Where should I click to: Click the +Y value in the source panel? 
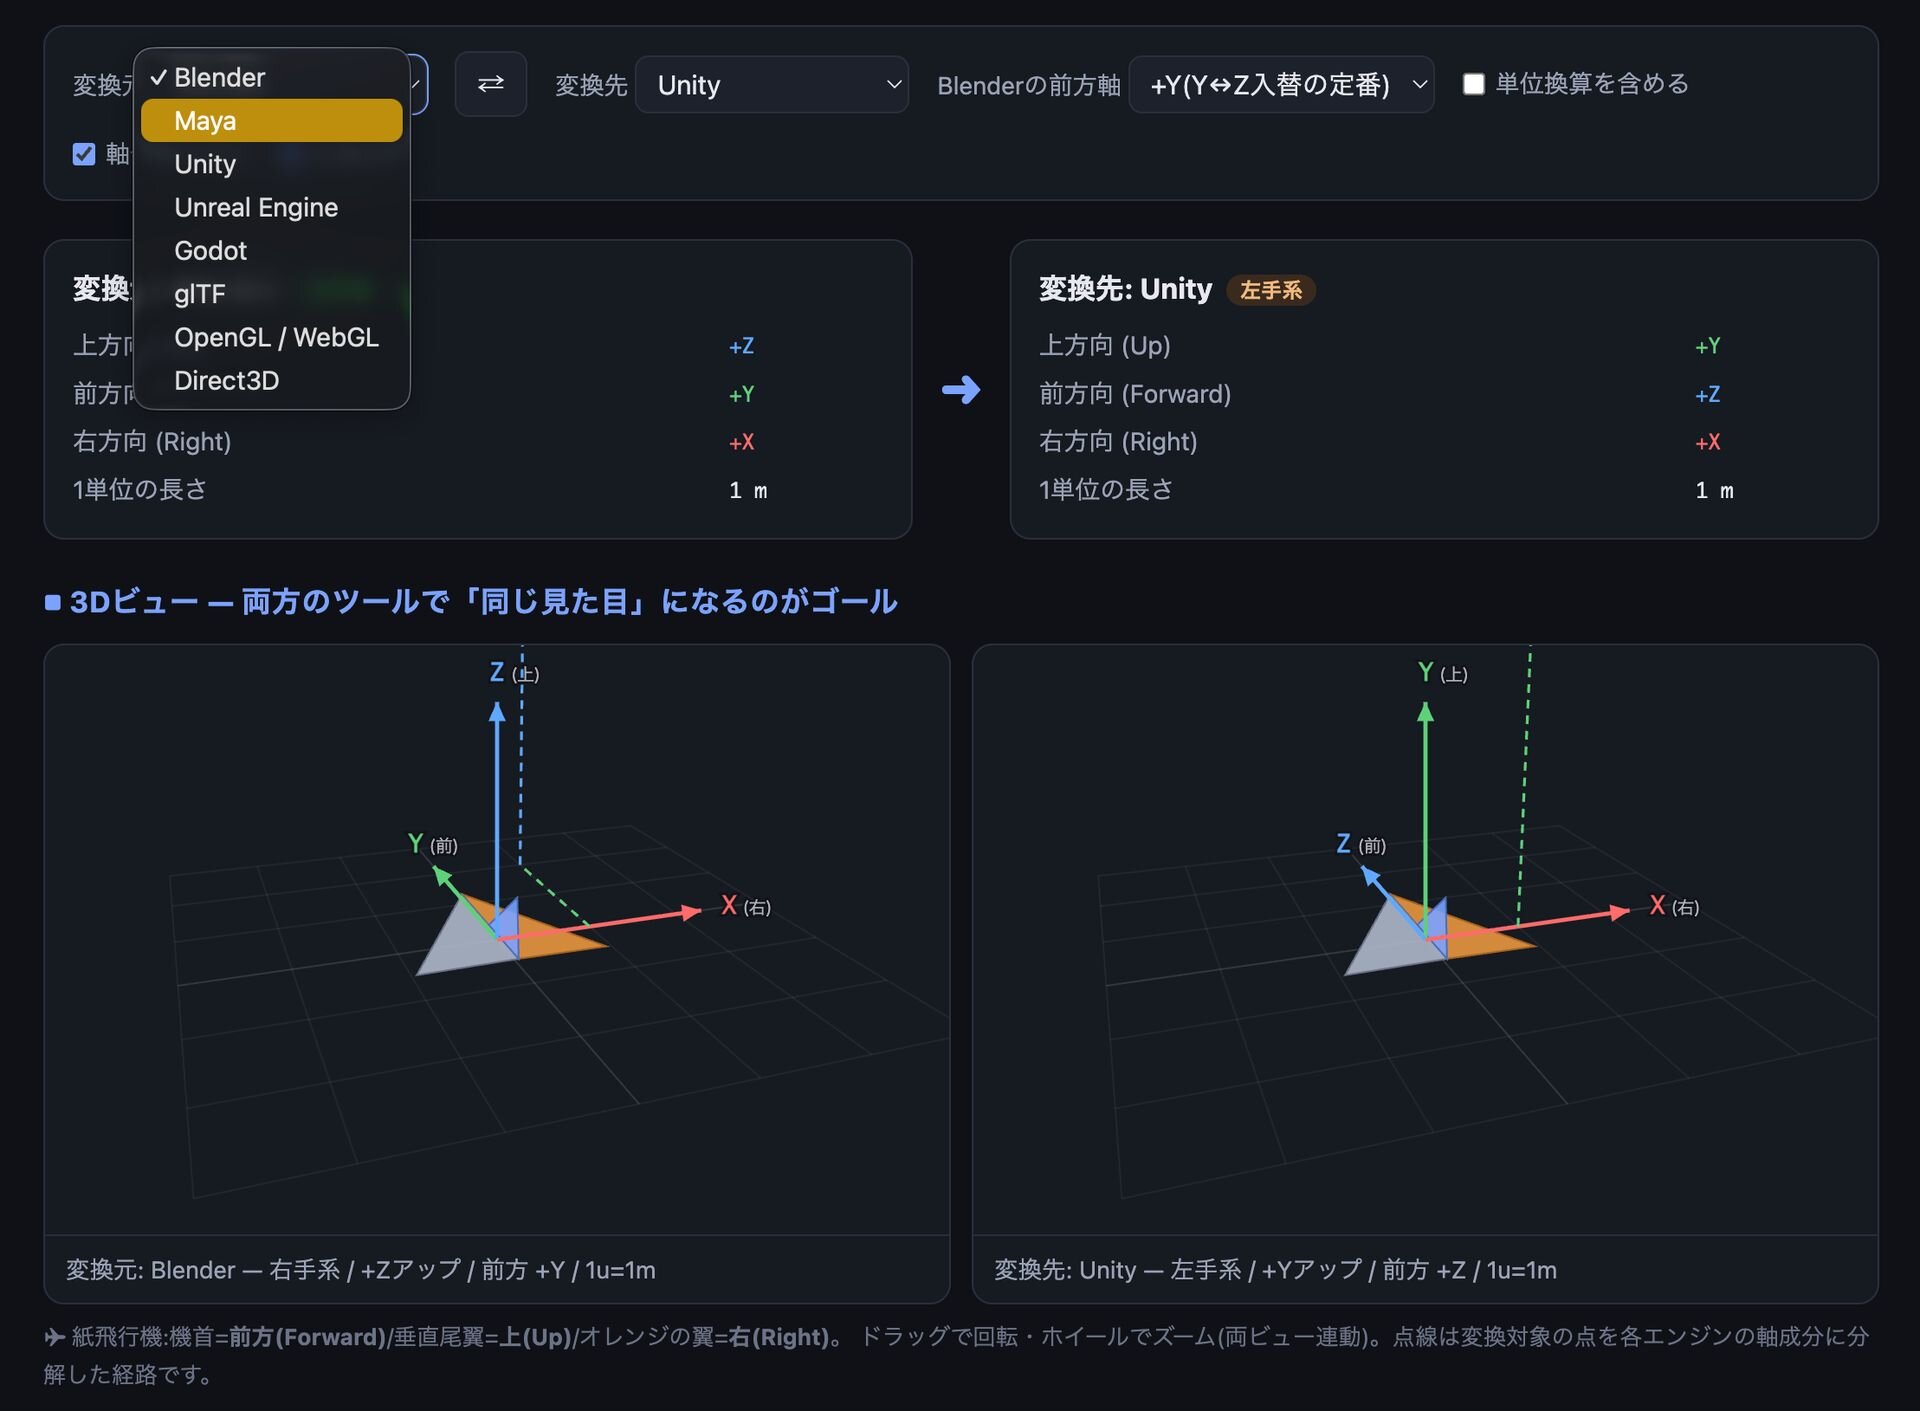coord(741,394)
